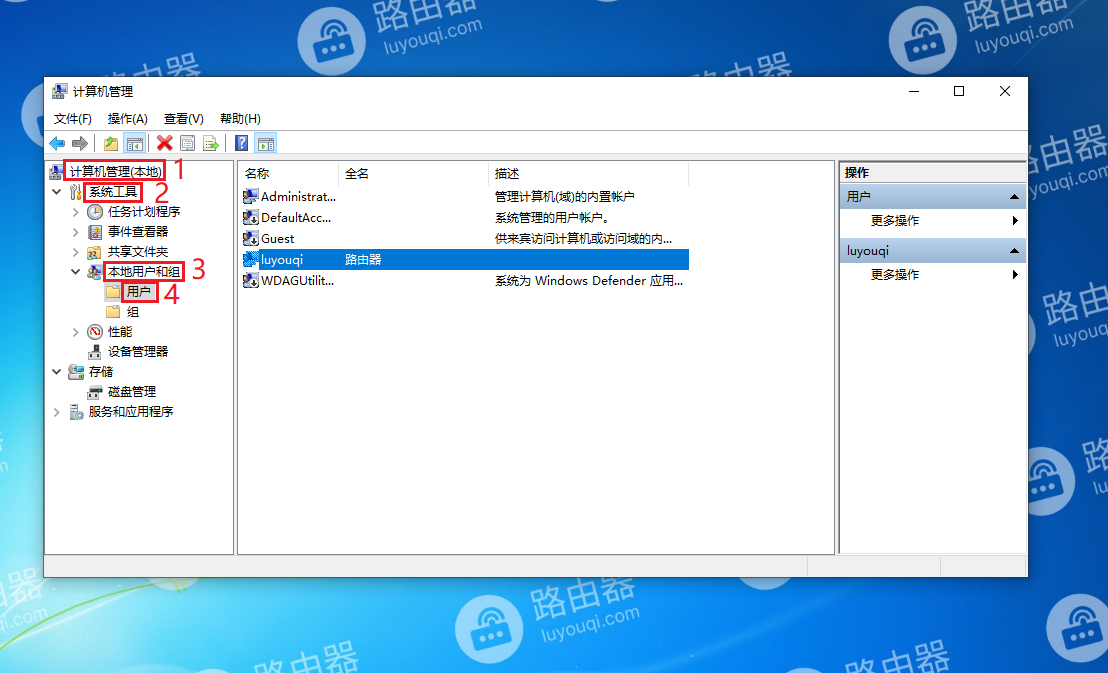Select 计算机管理(本地) root node
Viewport: 1108px width, 673px height.
(115, 172)
